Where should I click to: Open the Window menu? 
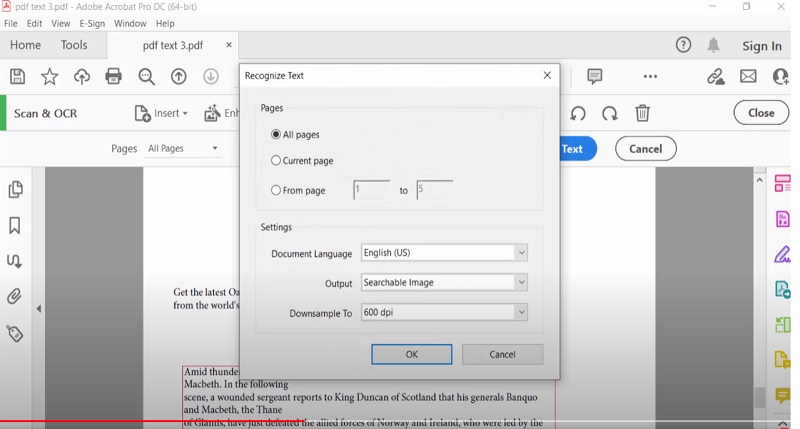coord(130,23)
